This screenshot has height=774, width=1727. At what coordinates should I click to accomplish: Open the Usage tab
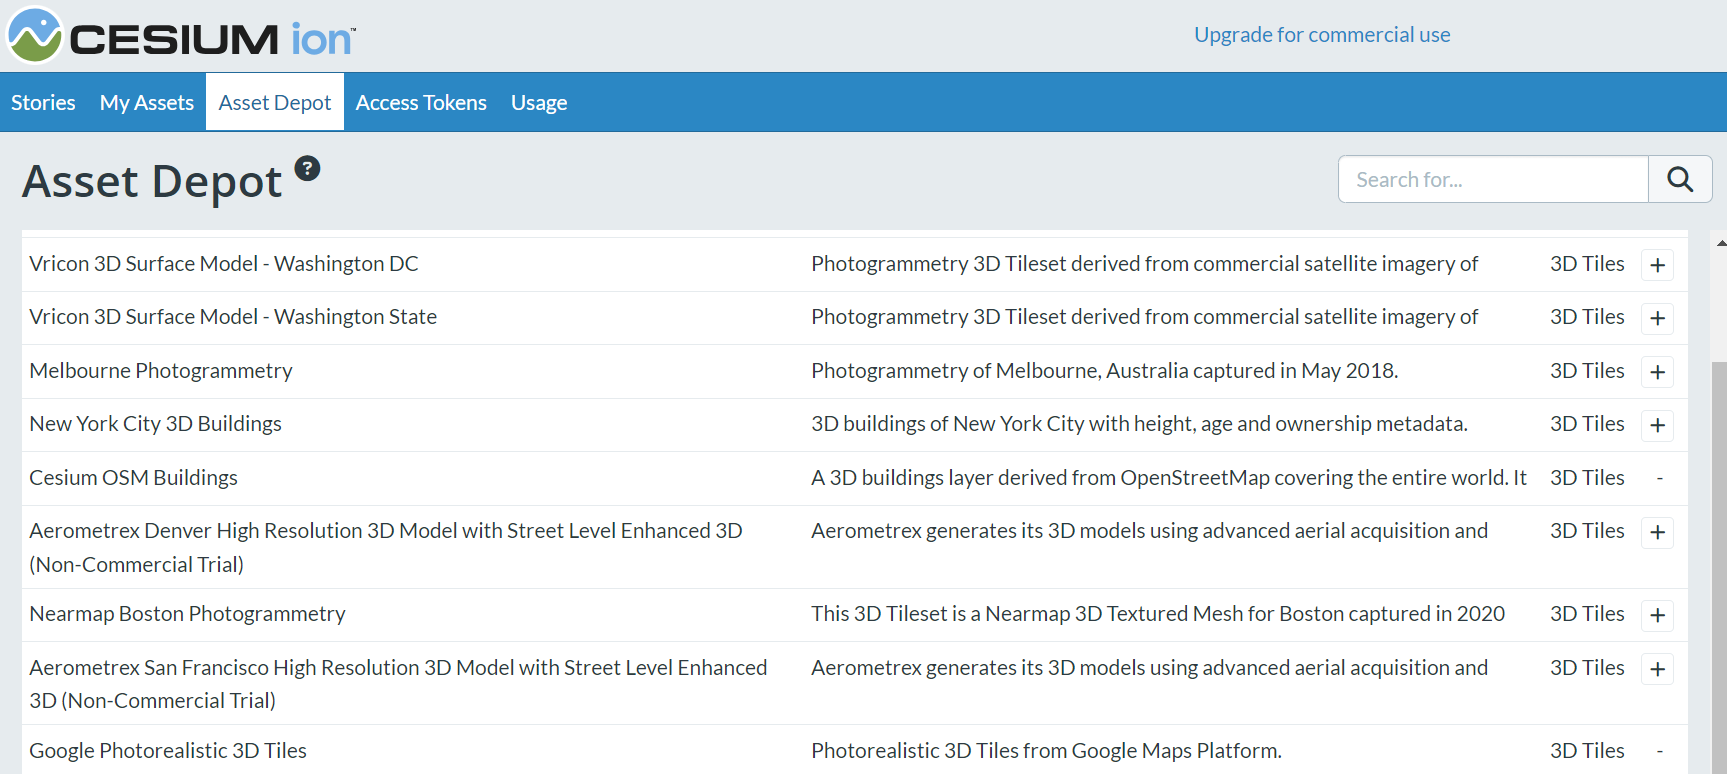[x=539, y=103]
